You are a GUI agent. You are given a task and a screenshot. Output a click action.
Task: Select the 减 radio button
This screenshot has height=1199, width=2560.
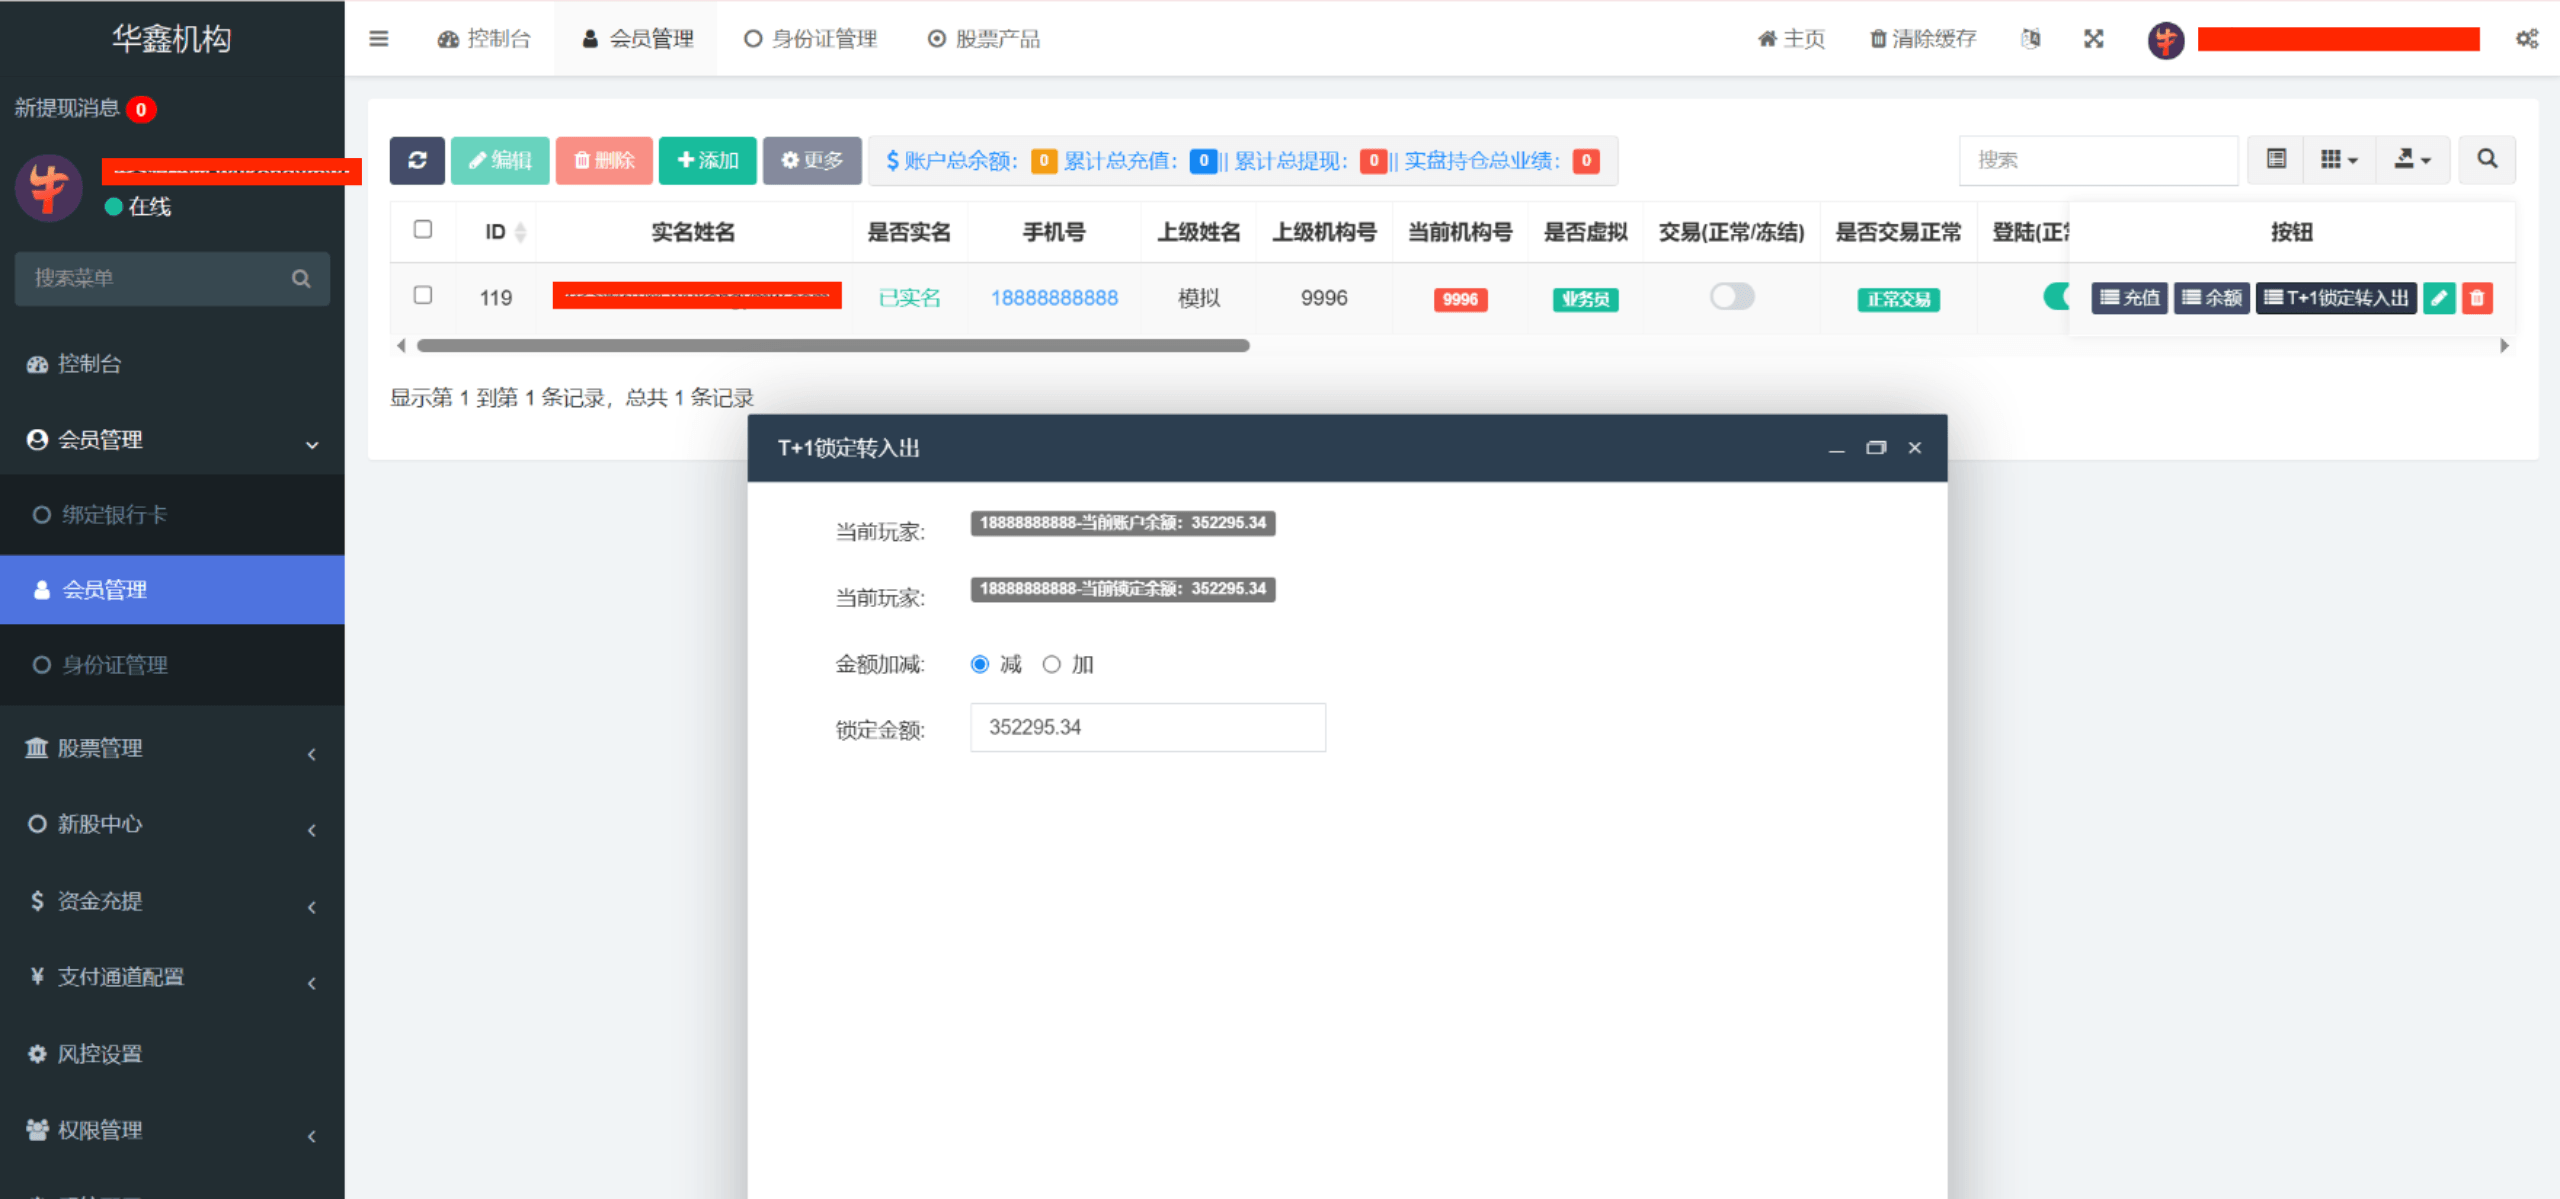coord(979,664)
